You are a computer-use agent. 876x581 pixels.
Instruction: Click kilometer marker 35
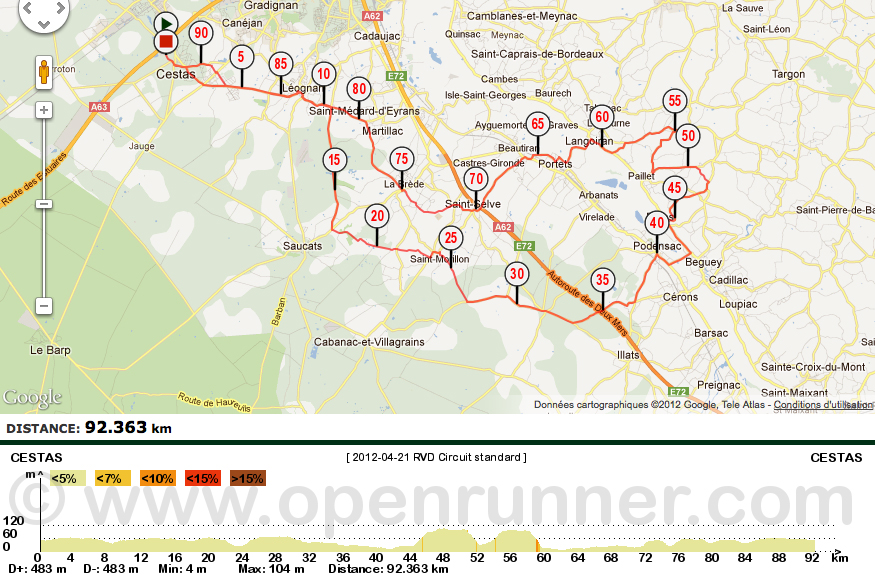[x=602, y=280]
